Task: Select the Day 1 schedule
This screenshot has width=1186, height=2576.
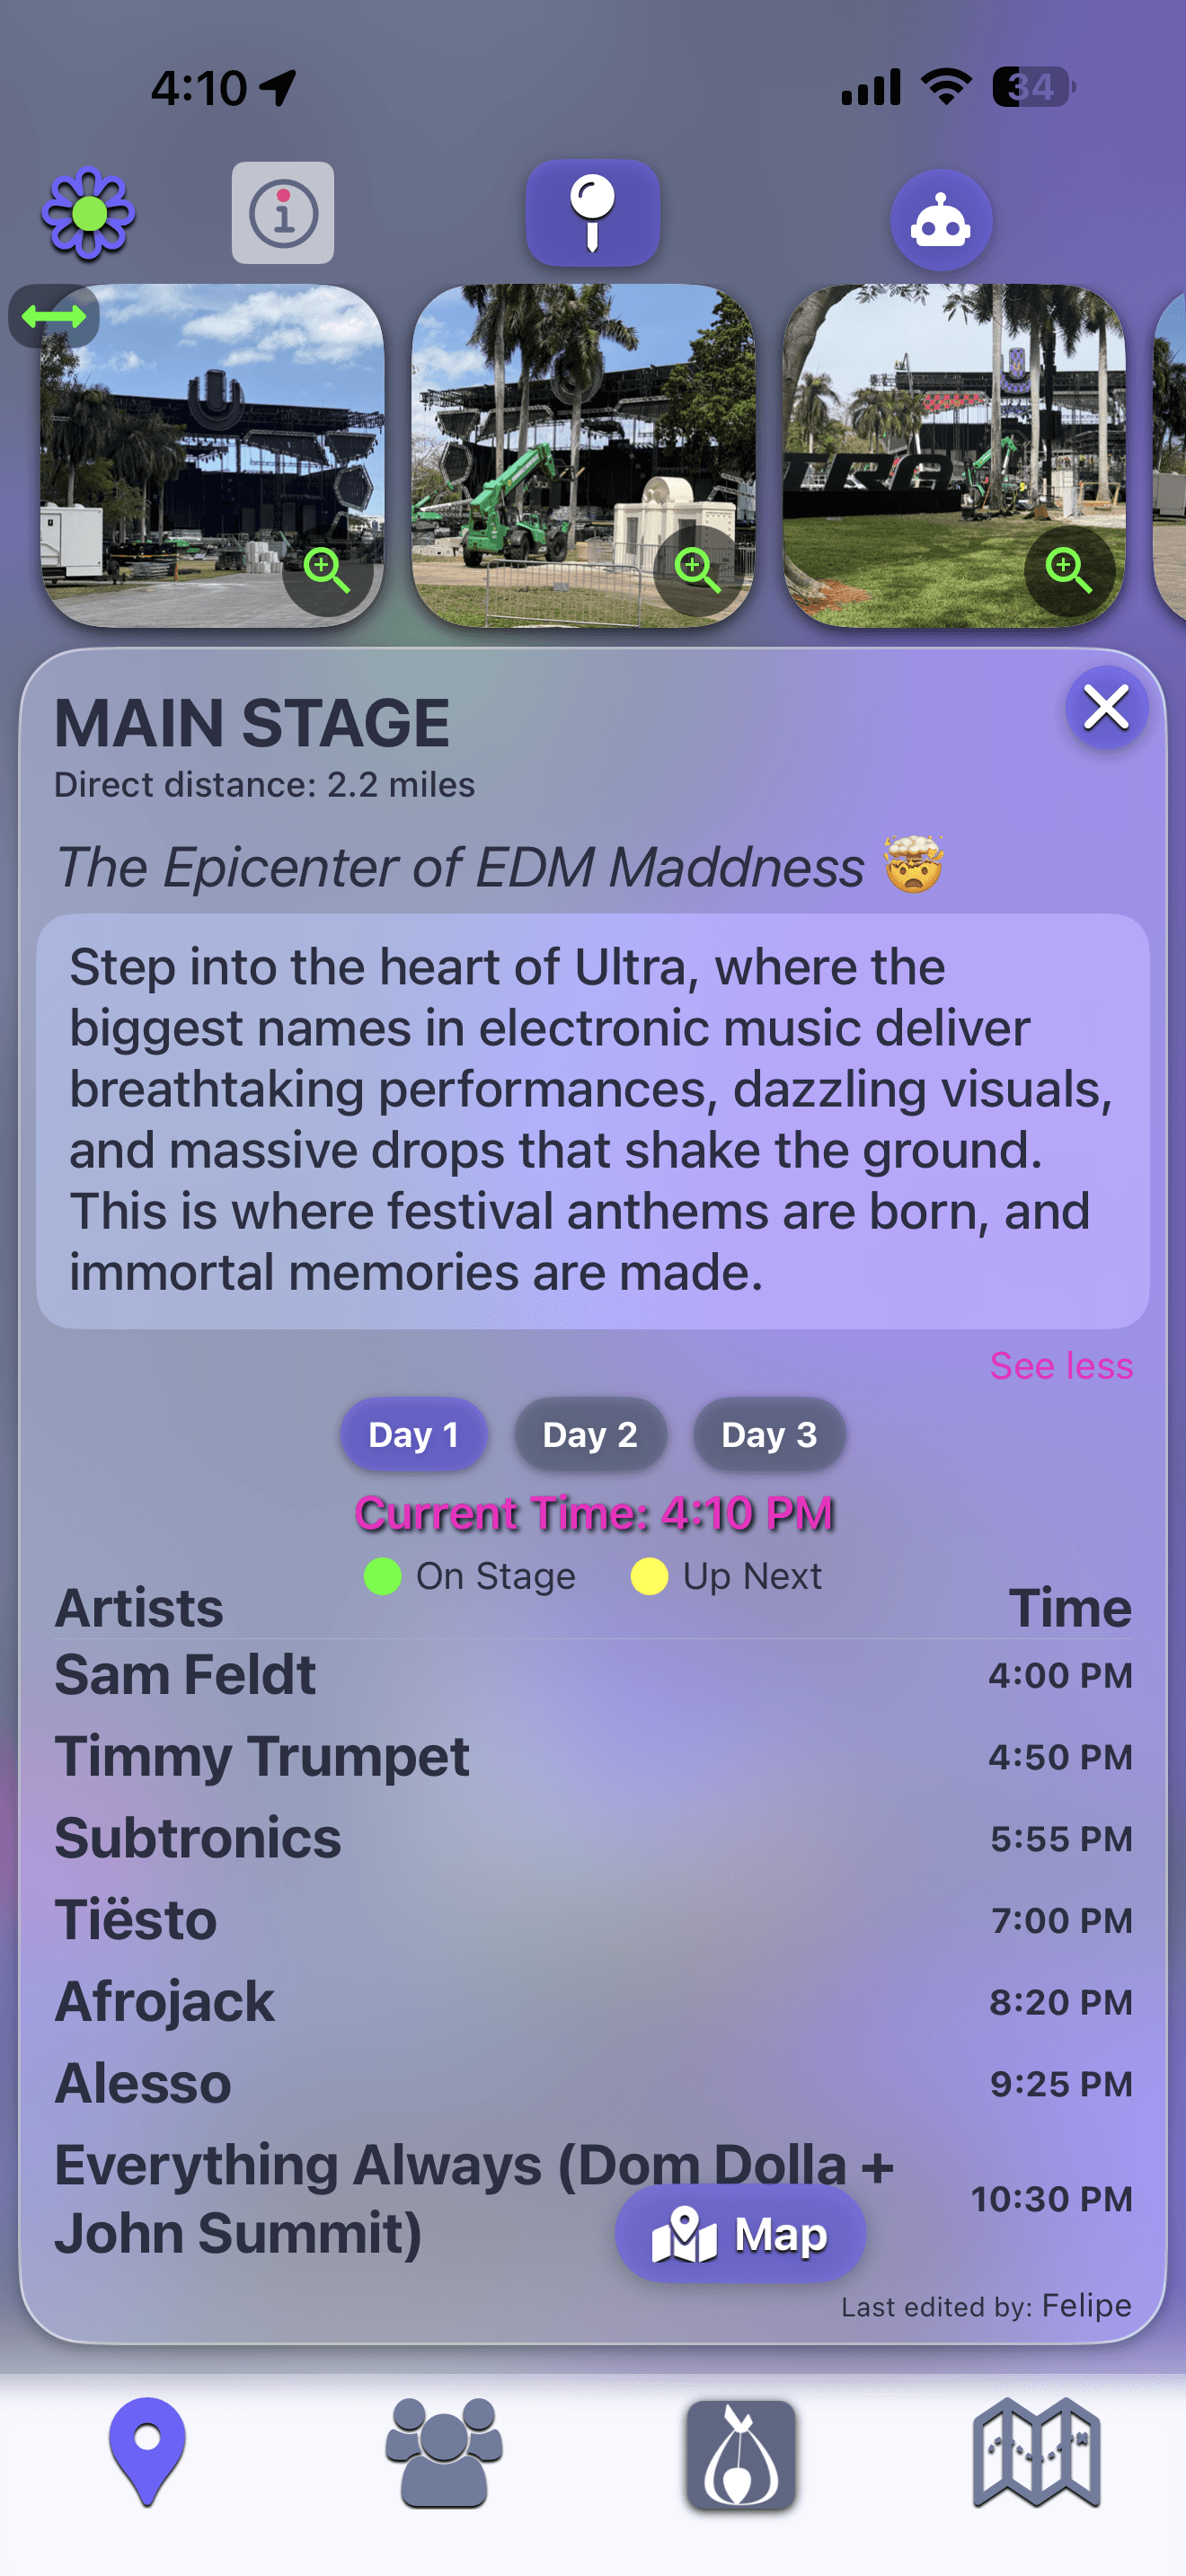Action: click(x=413, y=1435)
